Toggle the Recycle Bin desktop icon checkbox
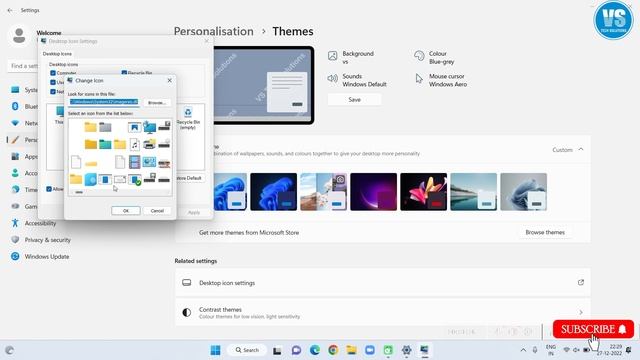This screenshot has height=360, width=640. pos(124,73)
